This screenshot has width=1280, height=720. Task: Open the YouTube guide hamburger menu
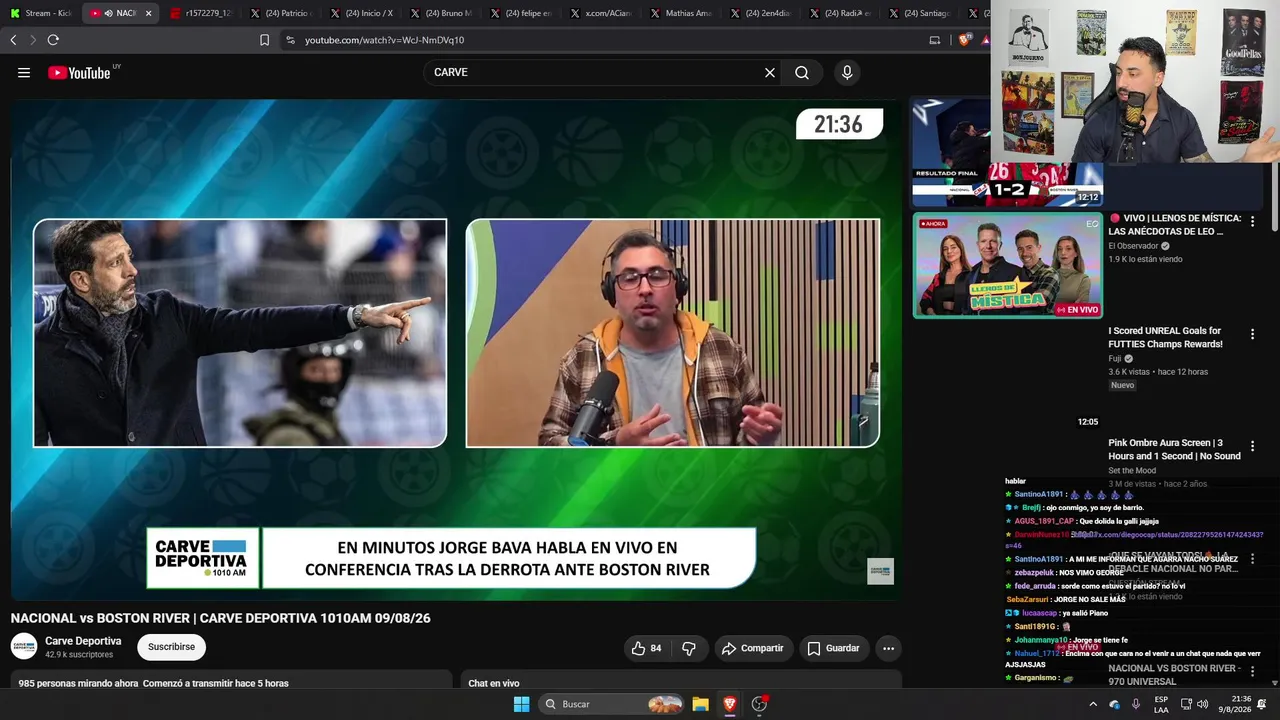click(x=24, y=72)
